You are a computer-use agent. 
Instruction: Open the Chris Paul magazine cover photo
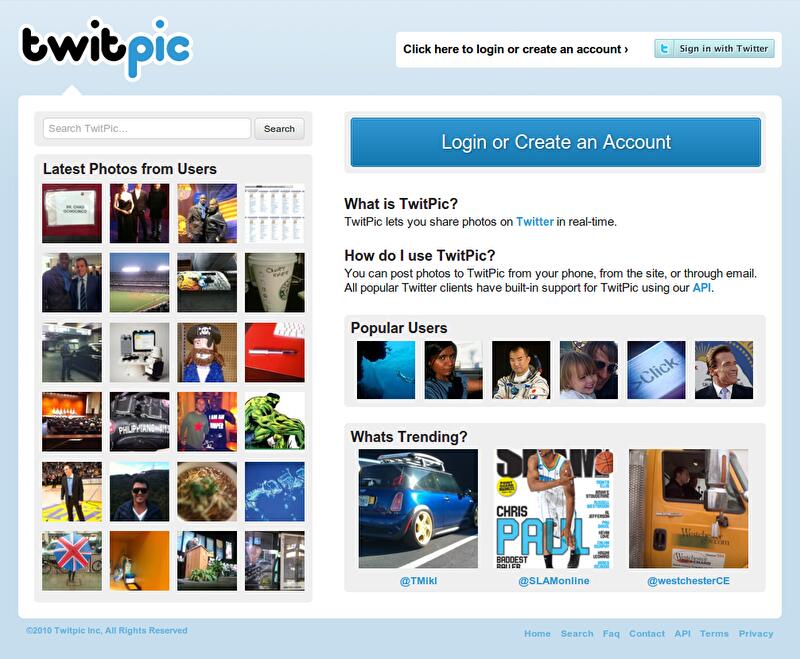(x=554, y=509)
